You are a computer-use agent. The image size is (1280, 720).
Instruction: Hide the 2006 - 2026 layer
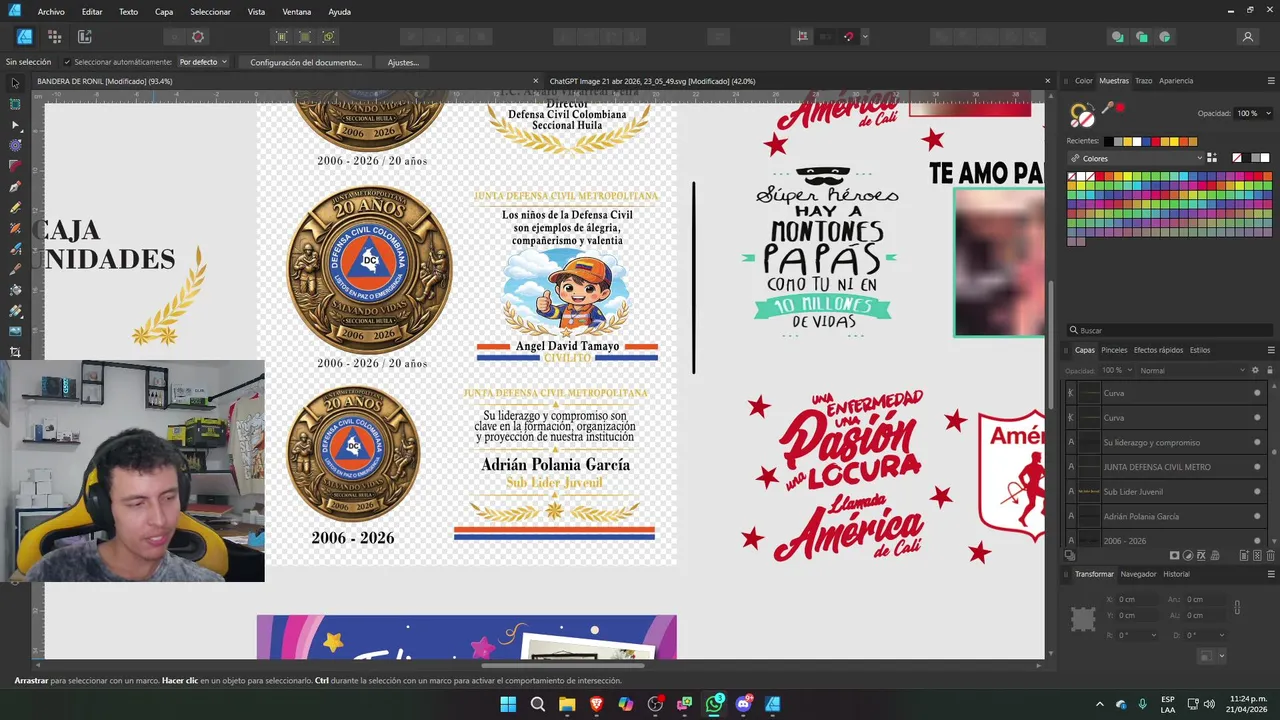(1257, 541)
